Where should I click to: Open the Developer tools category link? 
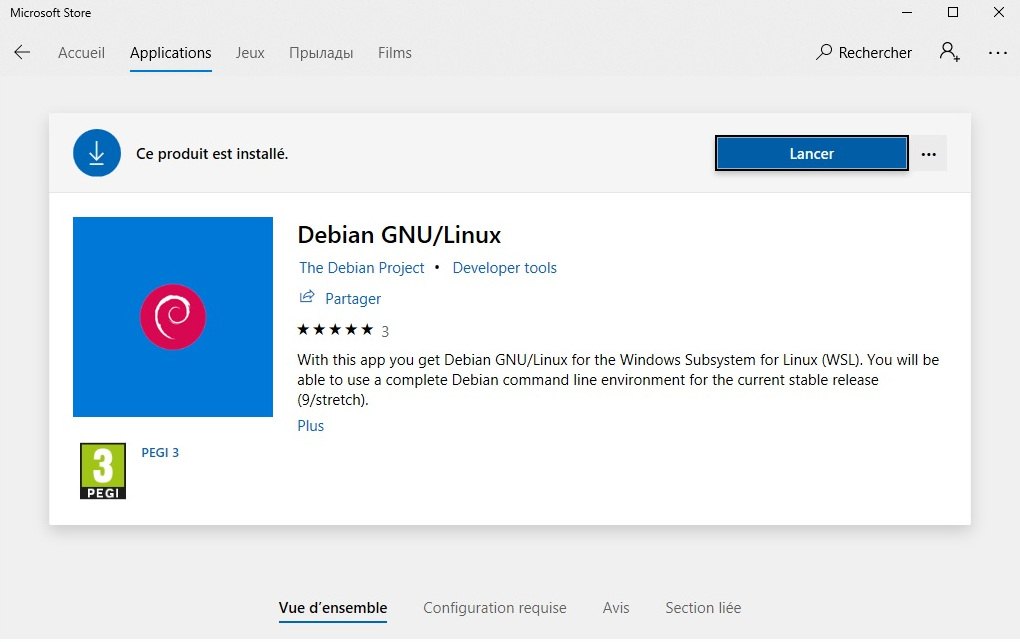point(505,268)
